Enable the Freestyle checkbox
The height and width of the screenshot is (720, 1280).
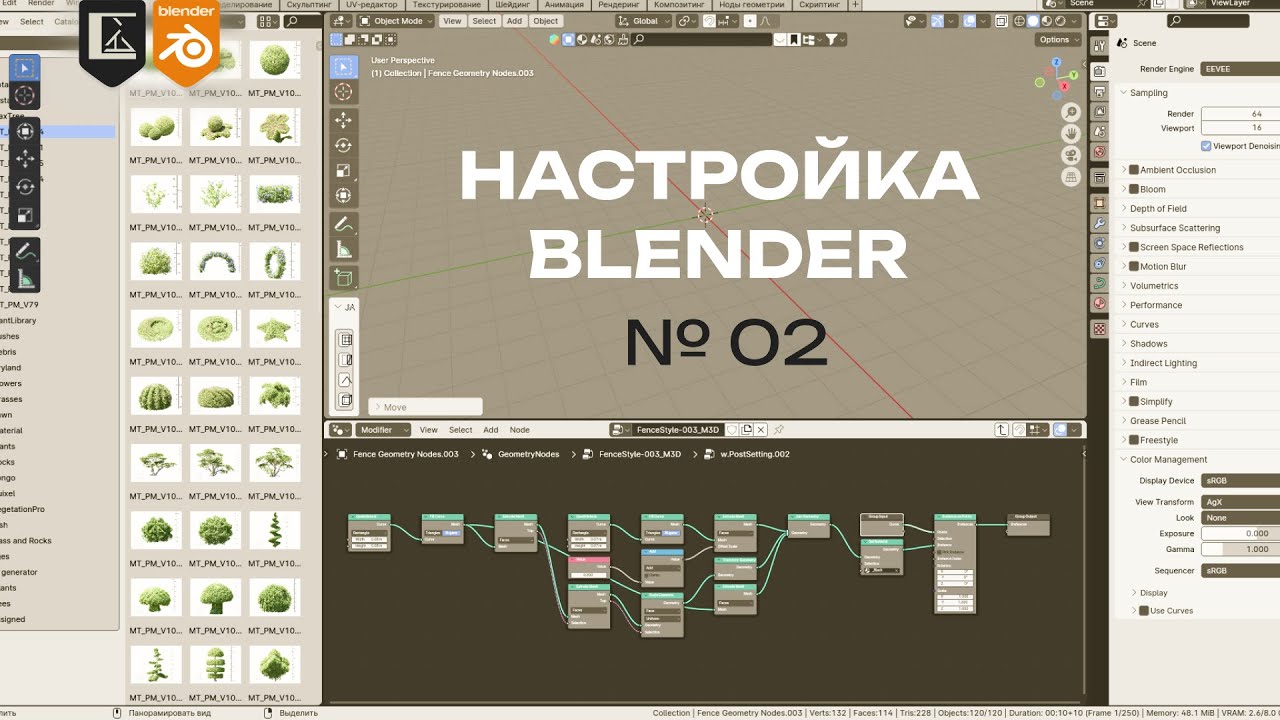[x=1134, y=440]
